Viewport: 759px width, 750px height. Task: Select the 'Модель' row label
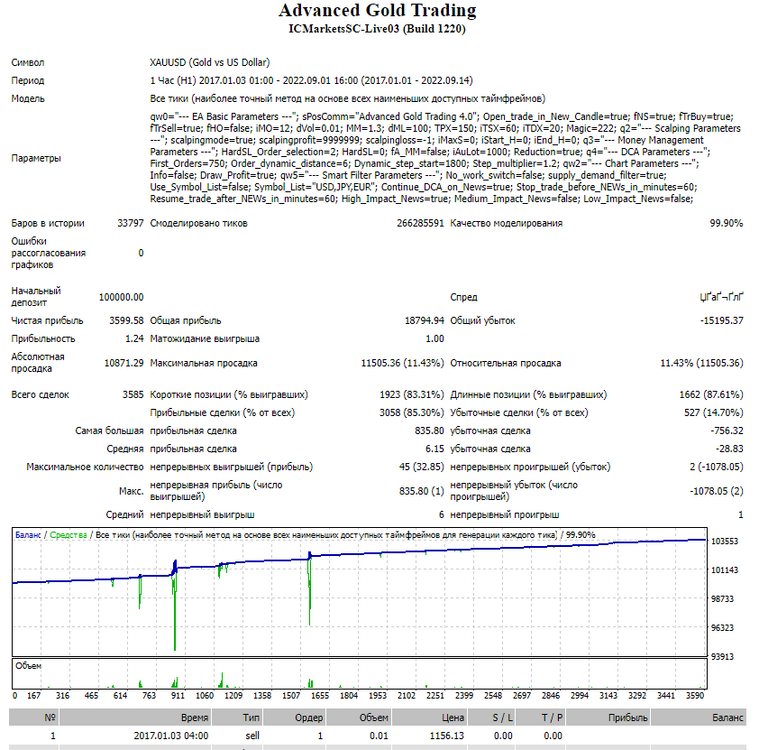coord(28,99)
